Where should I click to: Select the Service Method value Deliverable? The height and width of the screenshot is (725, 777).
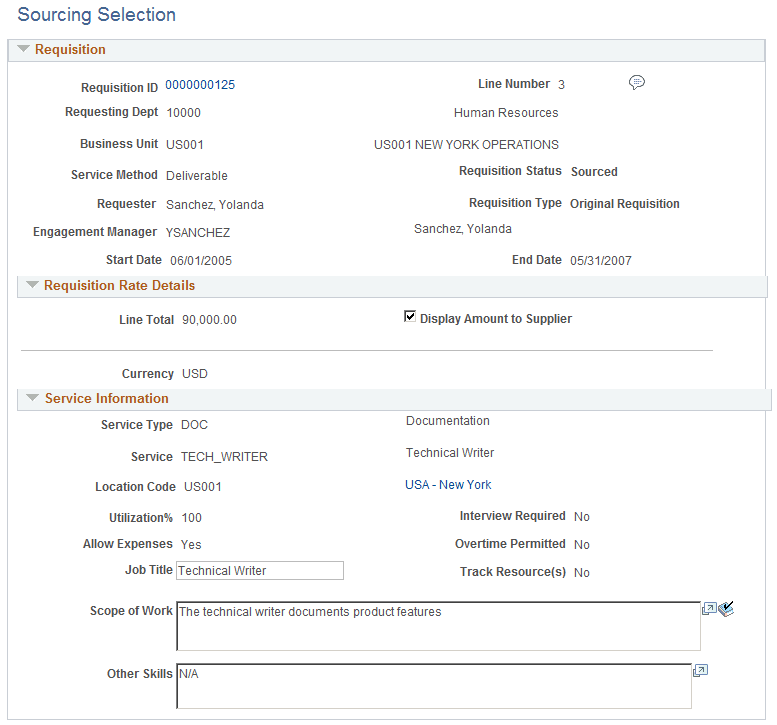(x=197, y=175)
